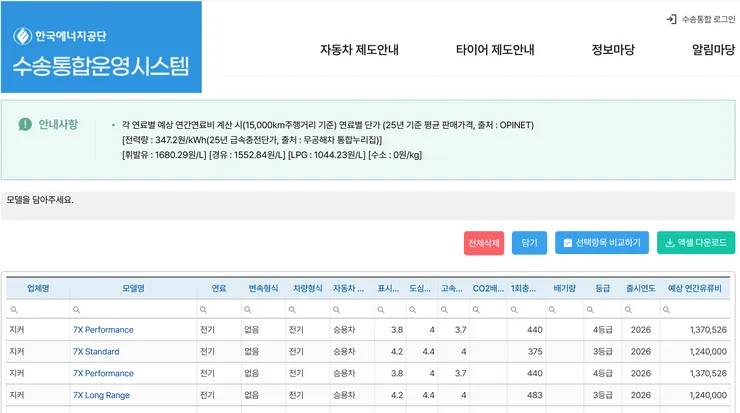Screen dimensions: 740x413
Task: Sort by the 자동차 ... column header
Action: coord(349,288)
